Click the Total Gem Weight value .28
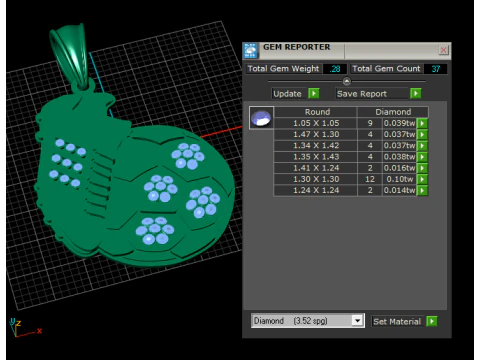 coord(335,69)
